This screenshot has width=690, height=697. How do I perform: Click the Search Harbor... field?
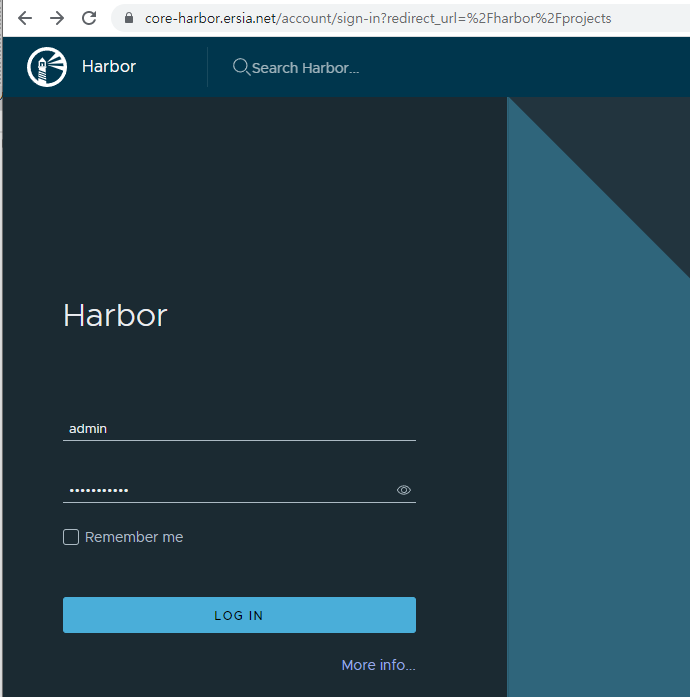pos(305,68)
